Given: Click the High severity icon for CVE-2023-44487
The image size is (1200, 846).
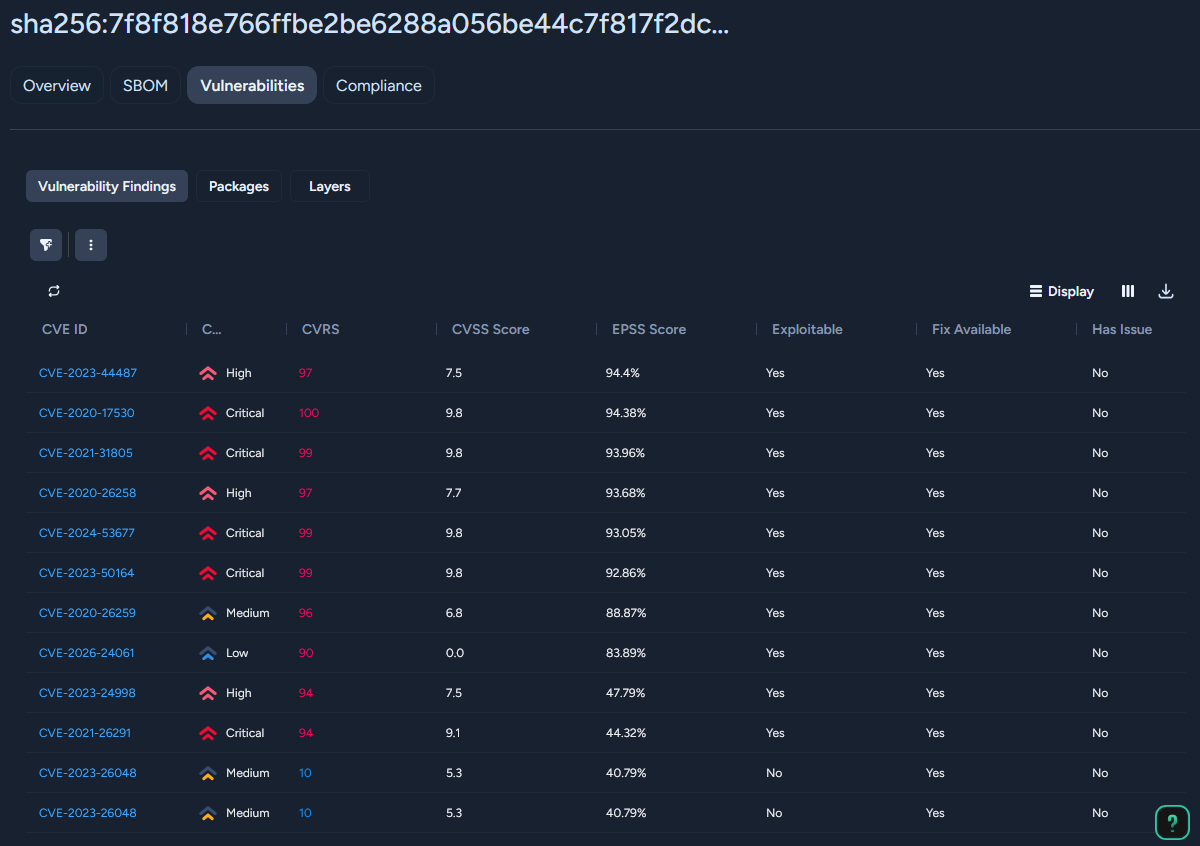Looking at the screenshot, I should [208, 373].
